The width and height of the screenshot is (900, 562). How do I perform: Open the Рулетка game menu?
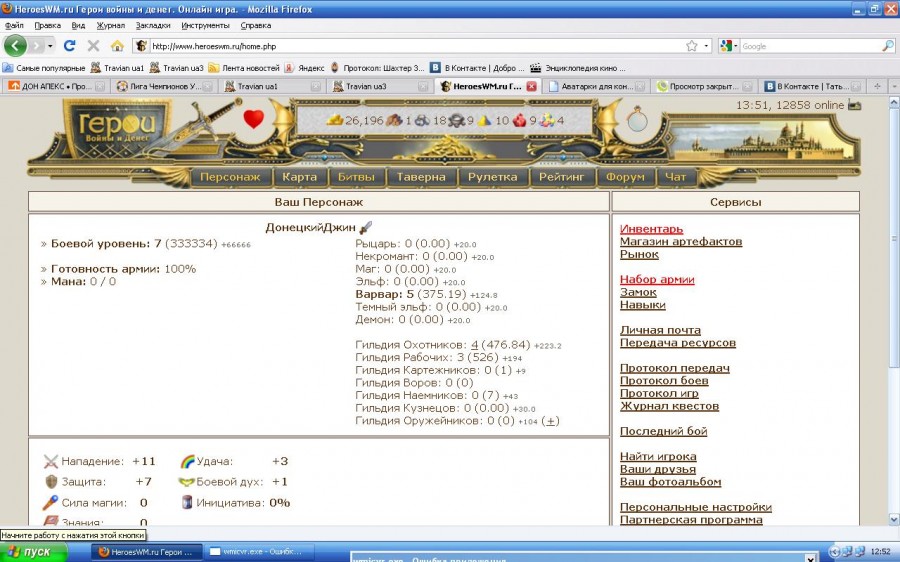pos(492,177)
